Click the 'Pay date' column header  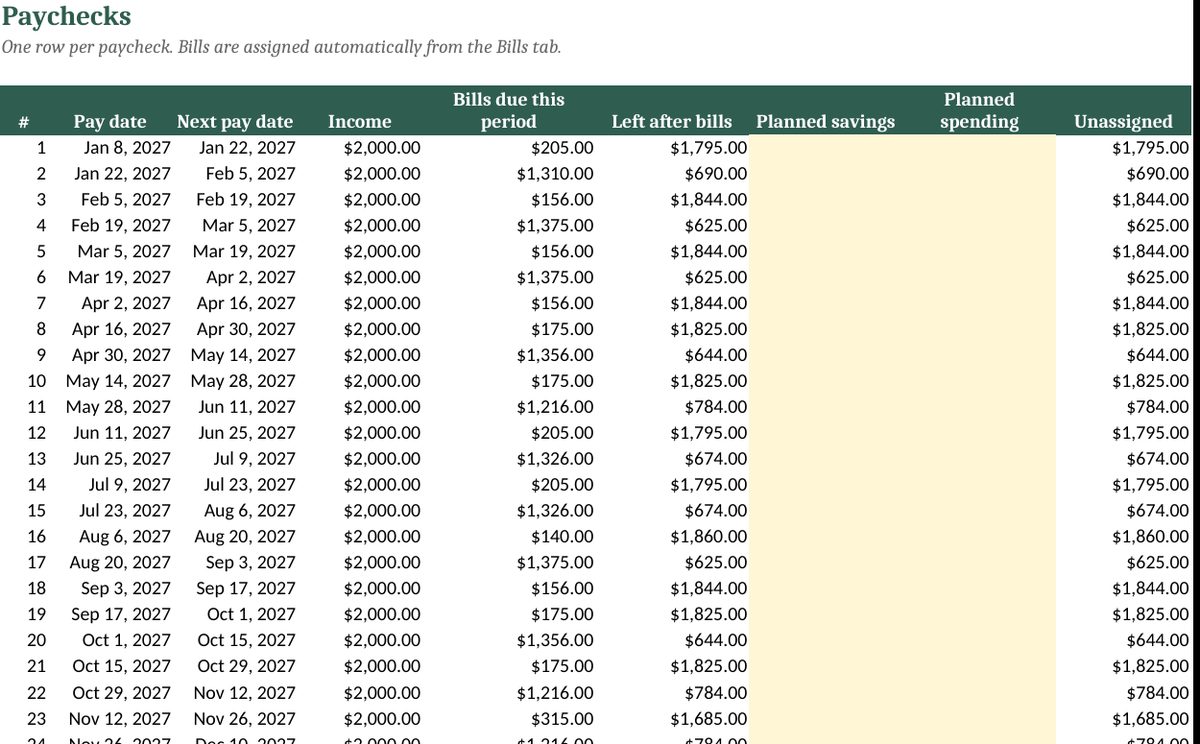pos(110,122)
